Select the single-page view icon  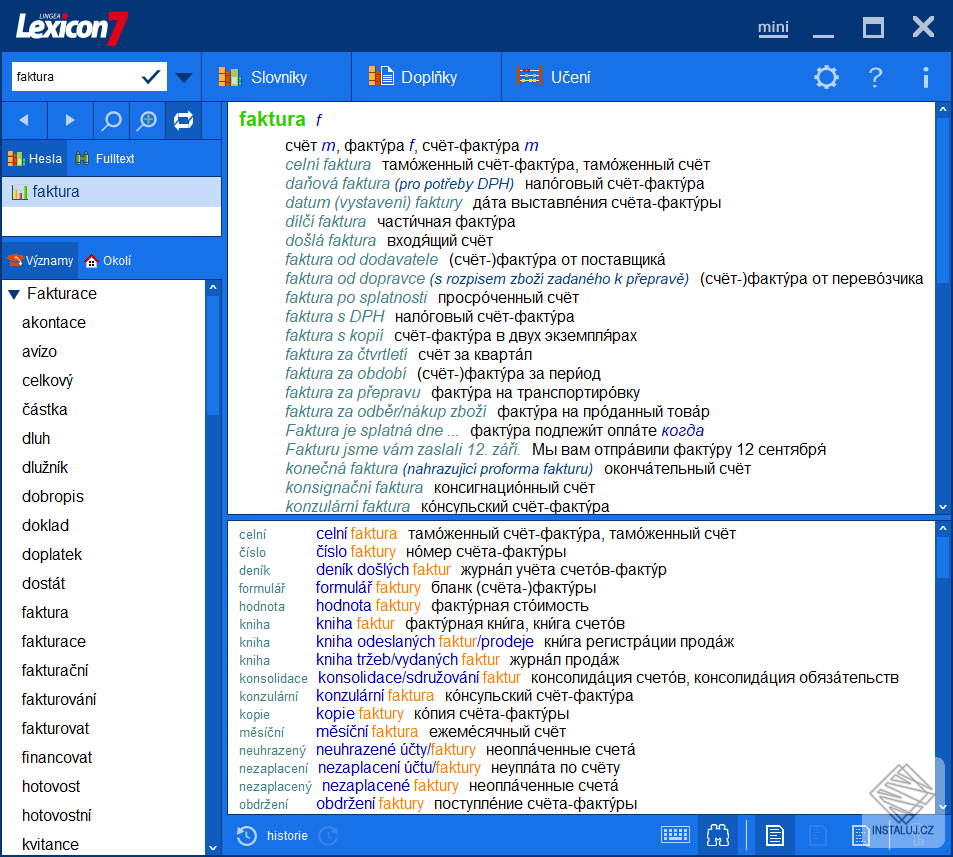775,835
